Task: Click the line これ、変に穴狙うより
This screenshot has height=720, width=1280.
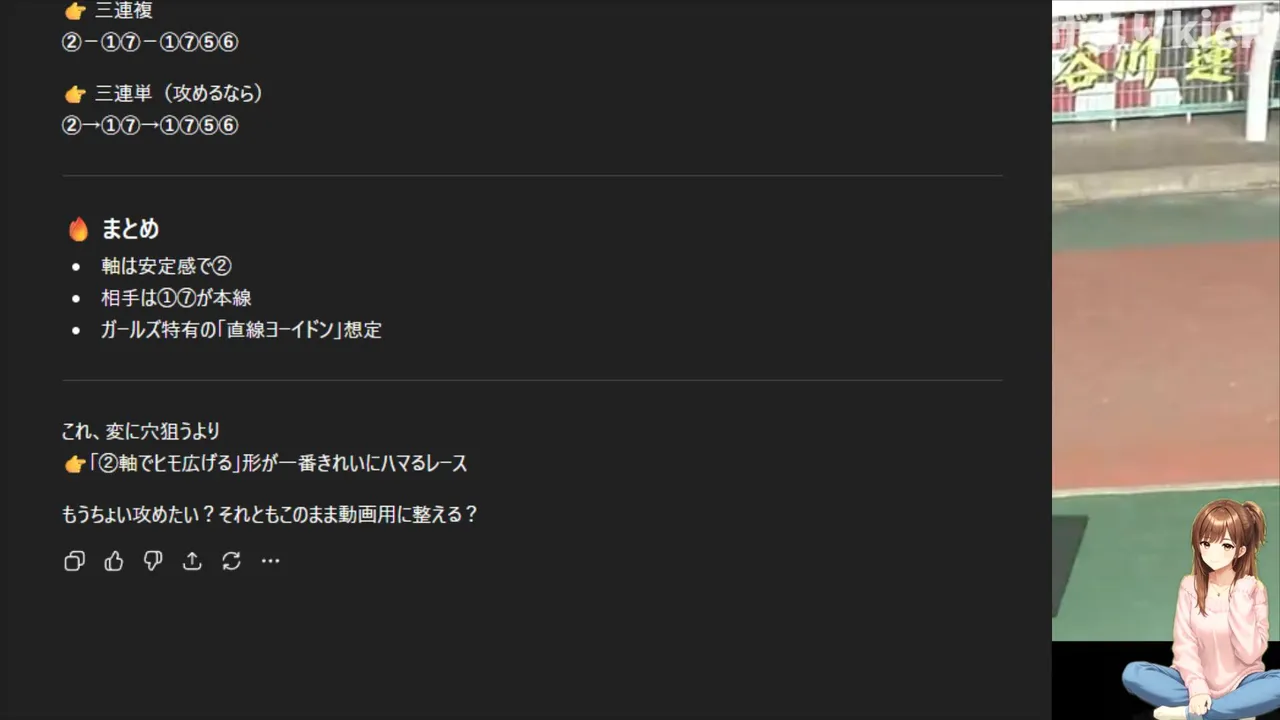Action: (x=141, y=432)
